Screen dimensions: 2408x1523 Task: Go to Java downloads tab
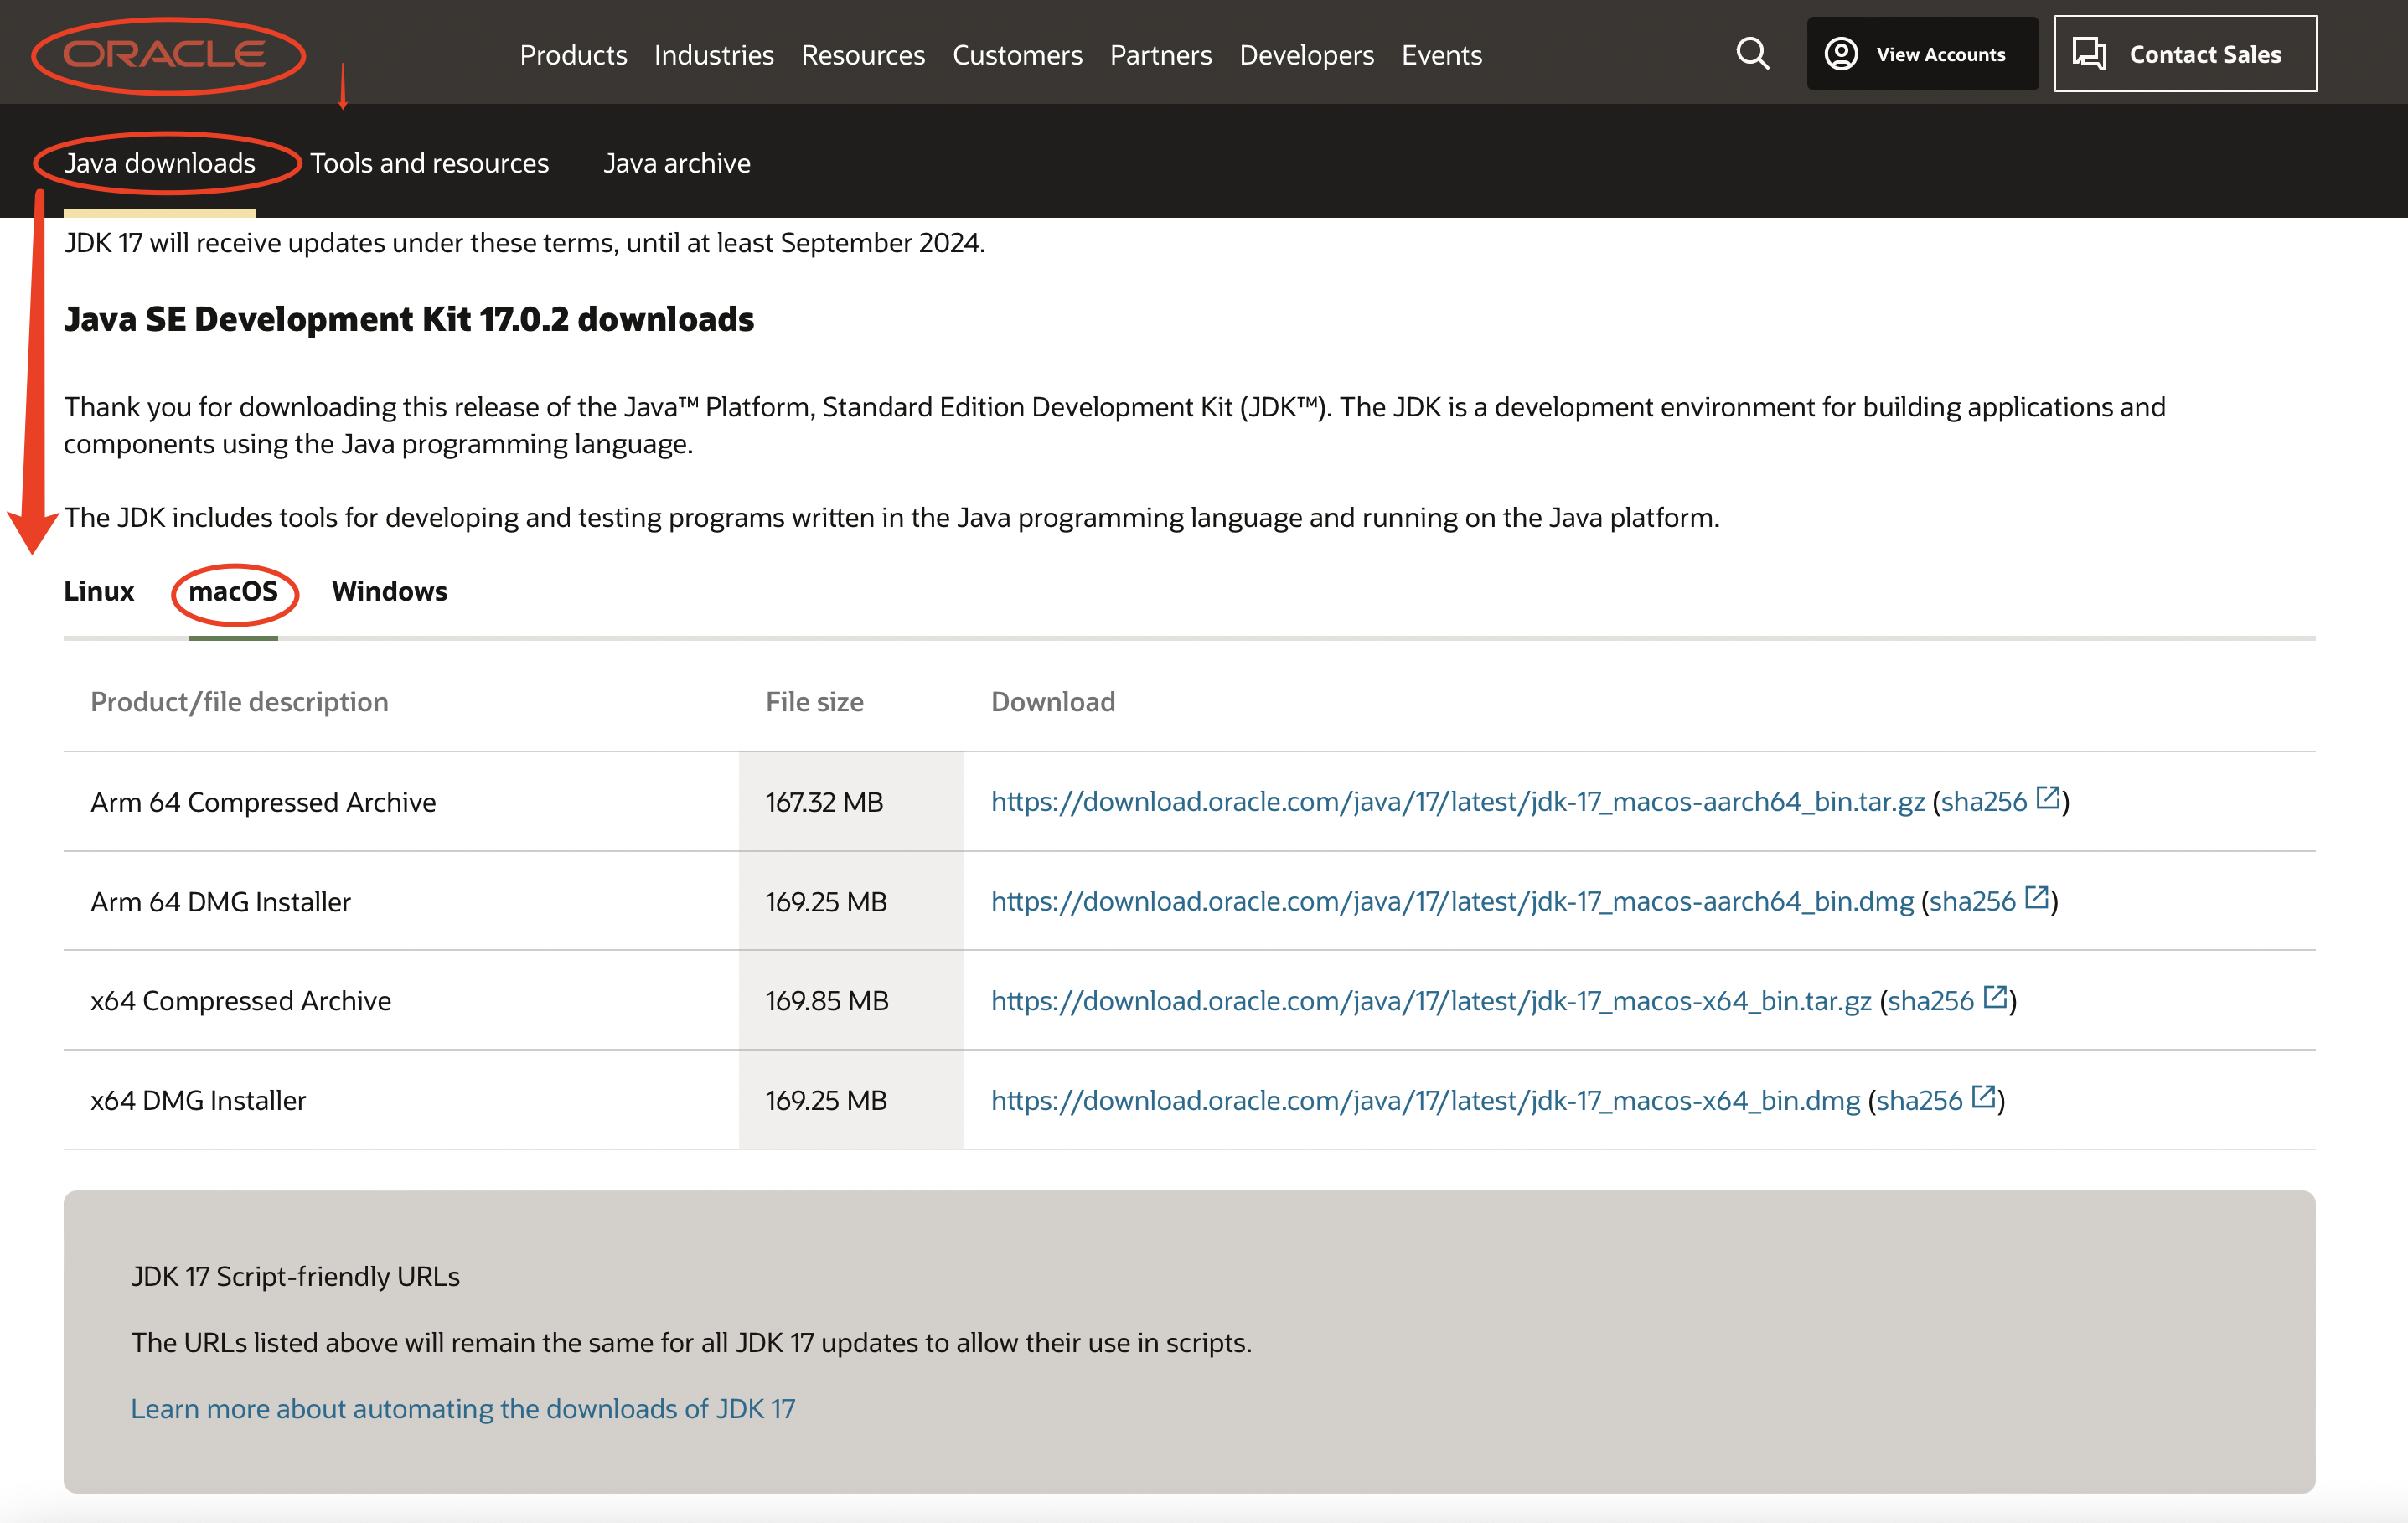click(x=160, y=163)
